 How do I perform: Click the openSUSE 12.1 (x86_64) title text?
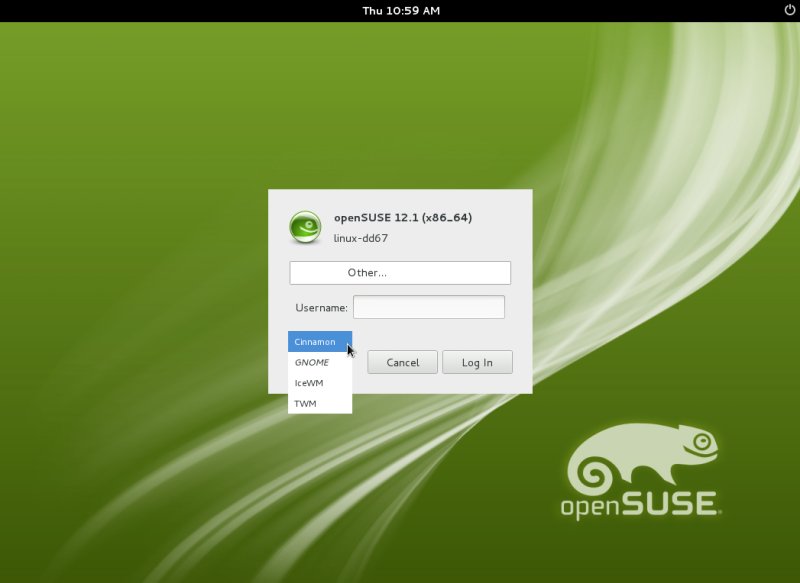pyautogui.click(x=403, y=218)
